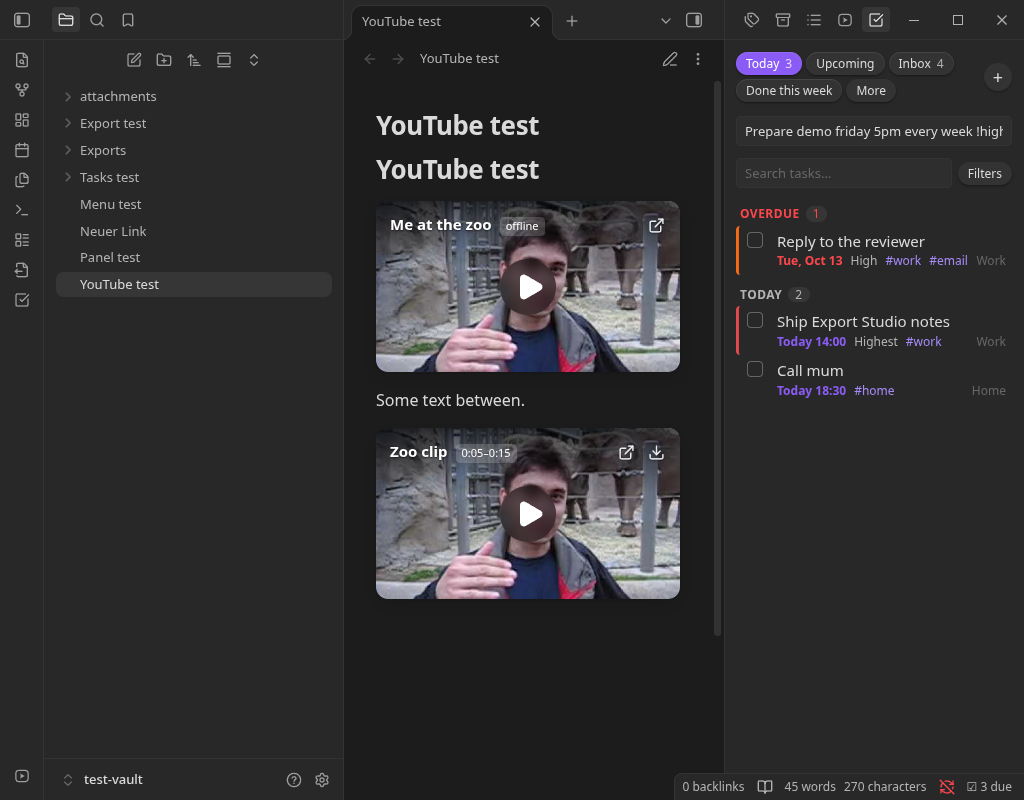Check off Ship Export Studio notes task
1024x800 pixels.
tap(755, 320)
